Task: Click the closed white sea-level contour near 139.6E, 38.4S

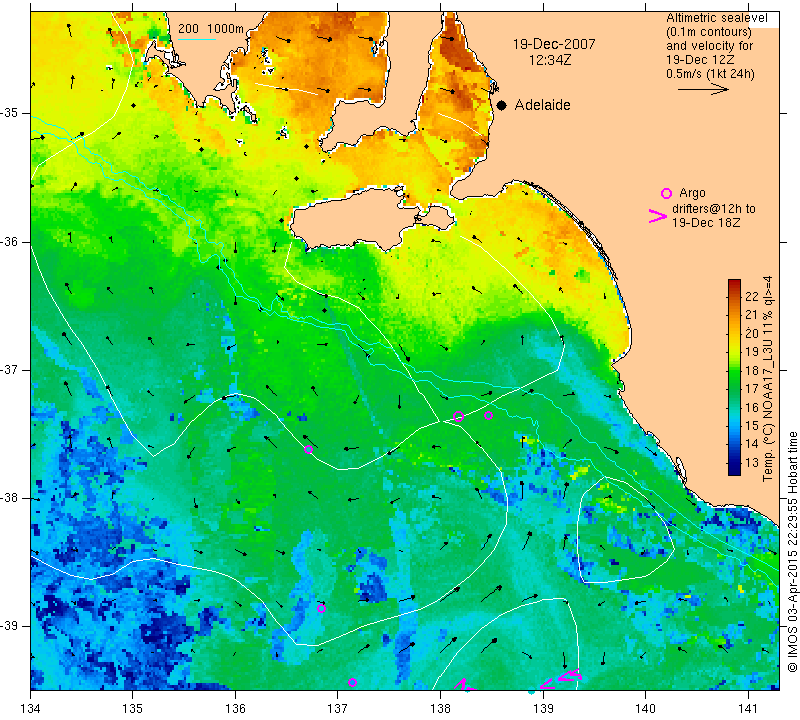Action: pos(626,530)
